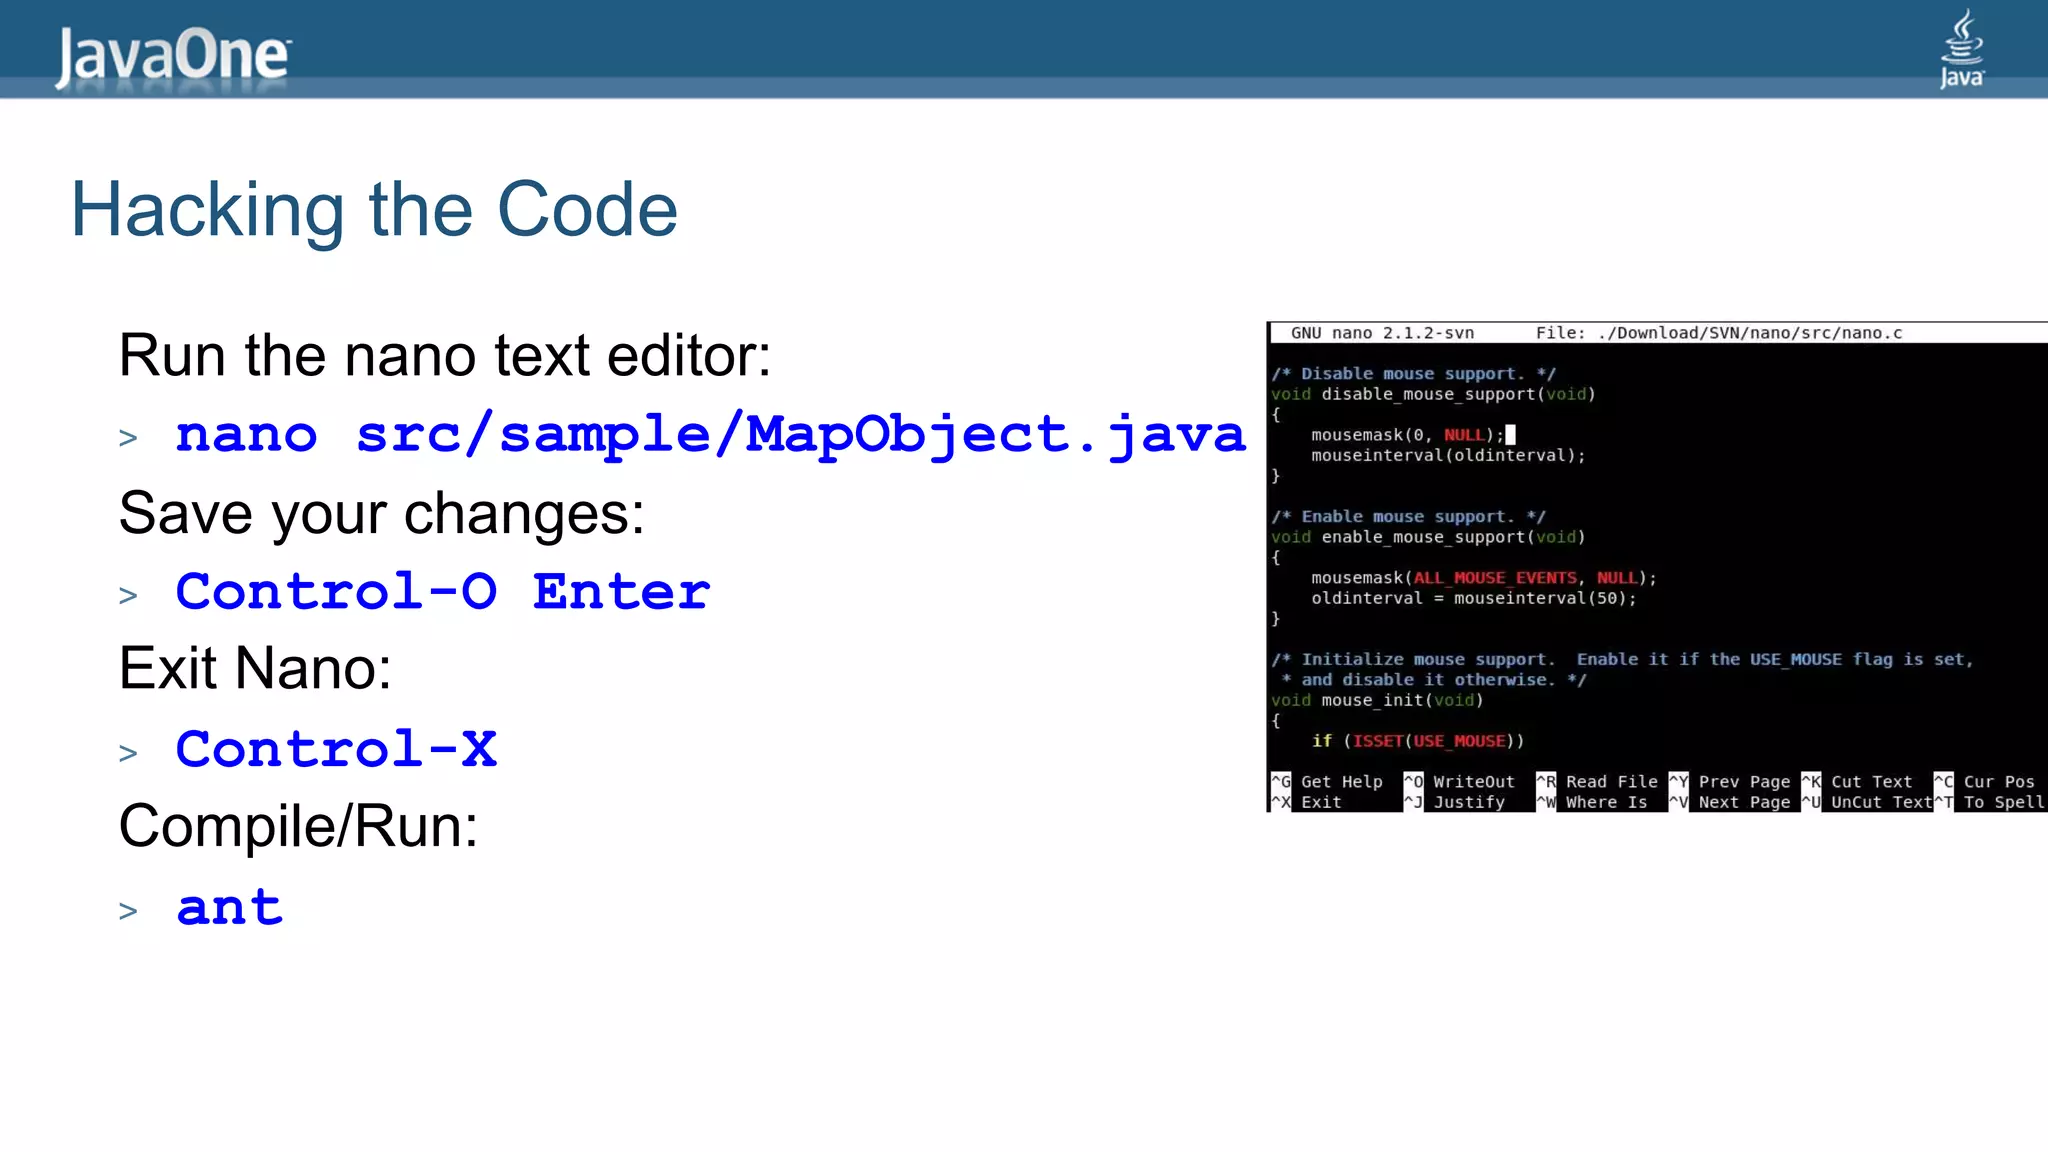
Task: Click the '^C Cur Pos' shortcut
Action: coord(1985,782)
